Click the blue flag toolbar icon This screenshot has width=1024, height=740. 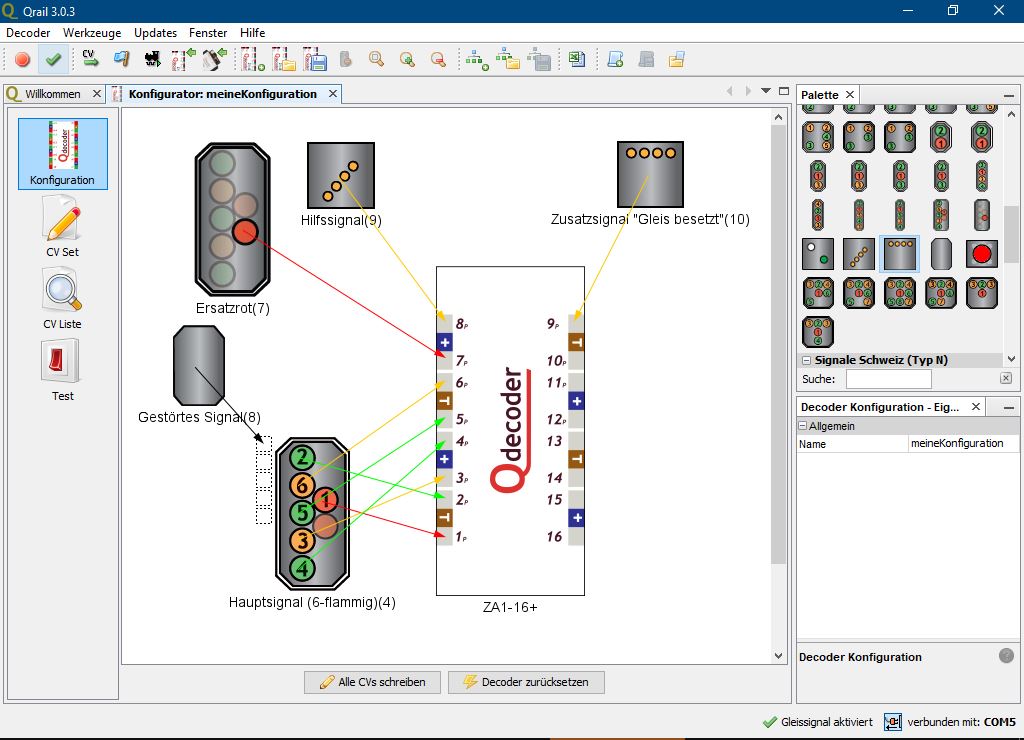coord(121,59)
